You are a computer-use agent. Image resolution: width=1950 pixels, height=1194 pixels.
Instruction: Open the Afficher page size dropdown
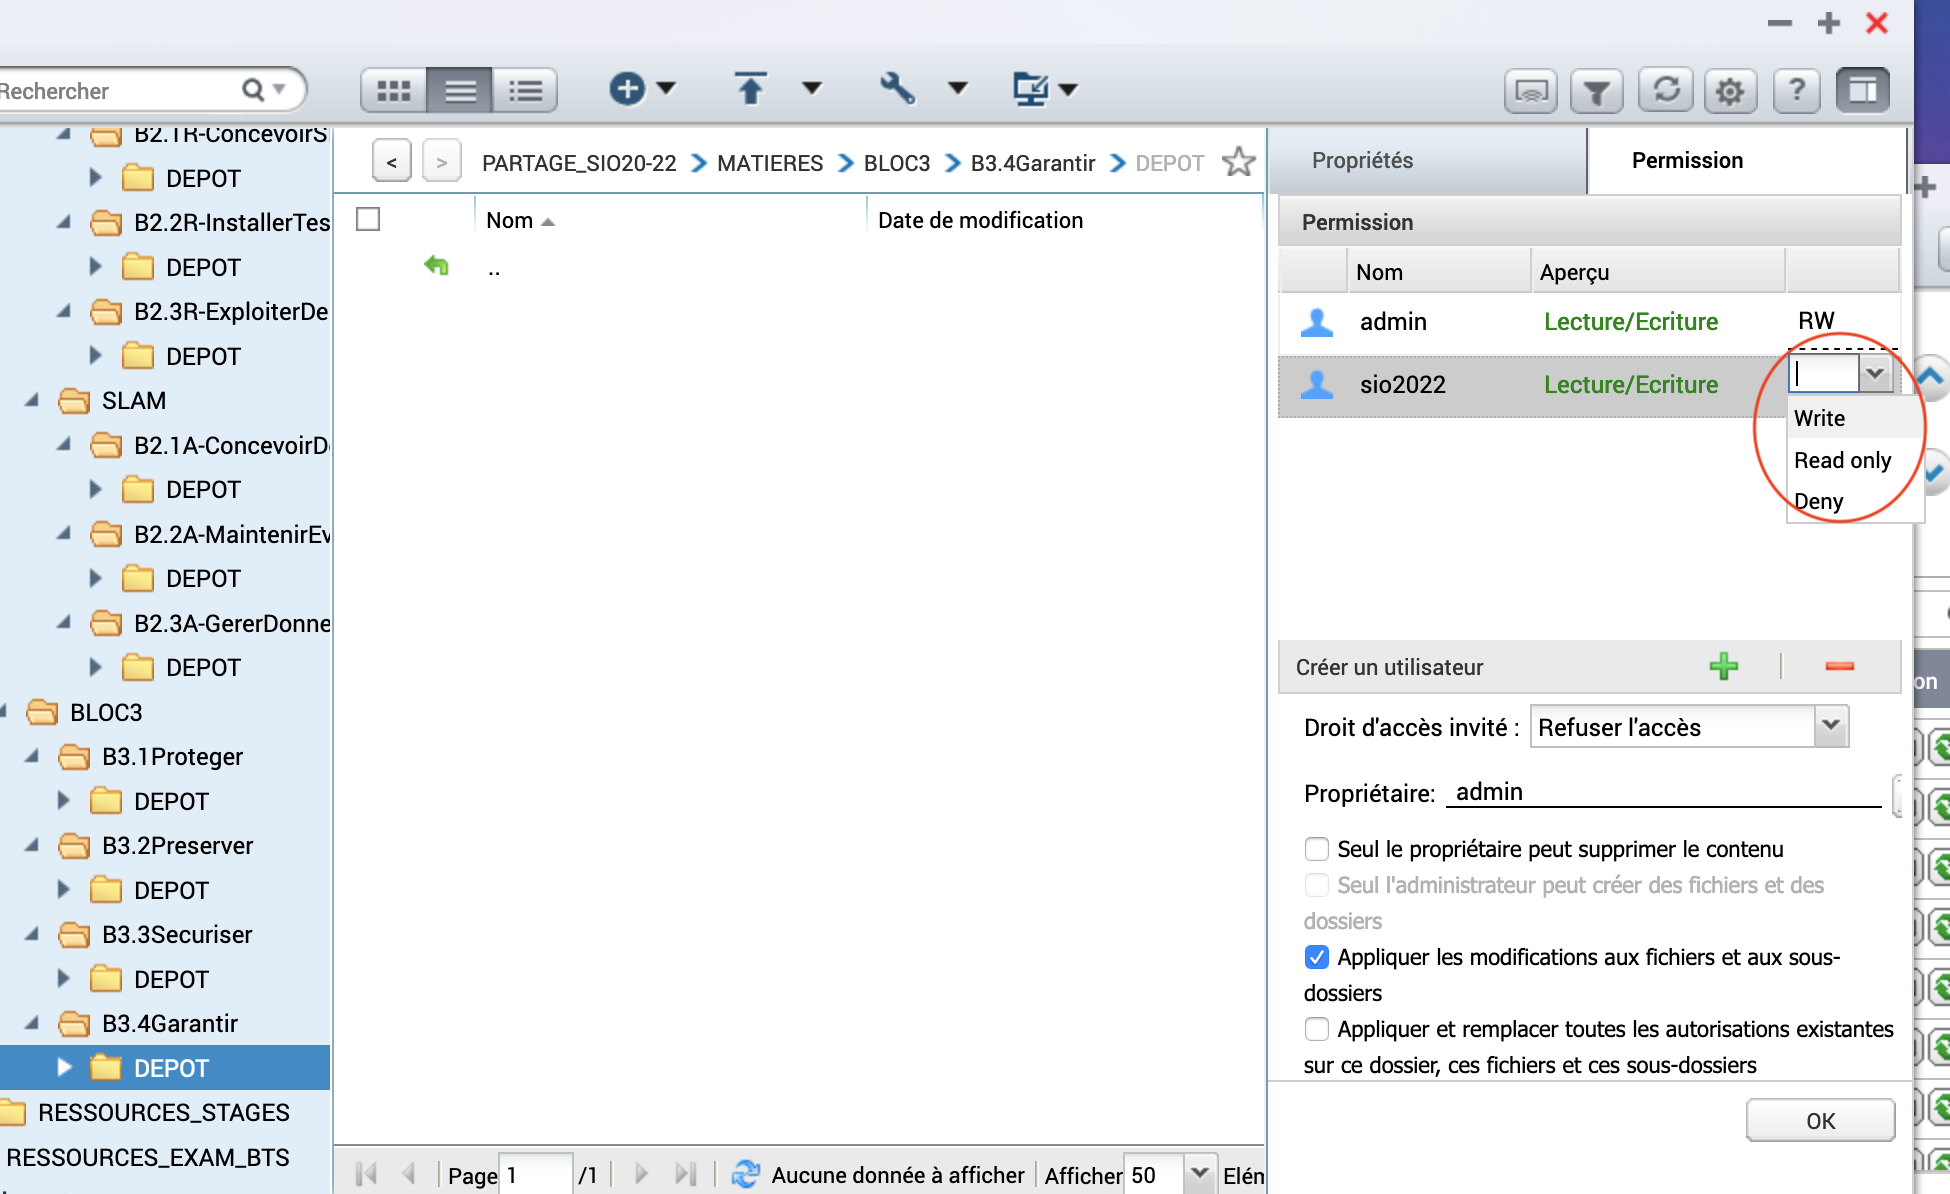(x=1199, y=1174)
